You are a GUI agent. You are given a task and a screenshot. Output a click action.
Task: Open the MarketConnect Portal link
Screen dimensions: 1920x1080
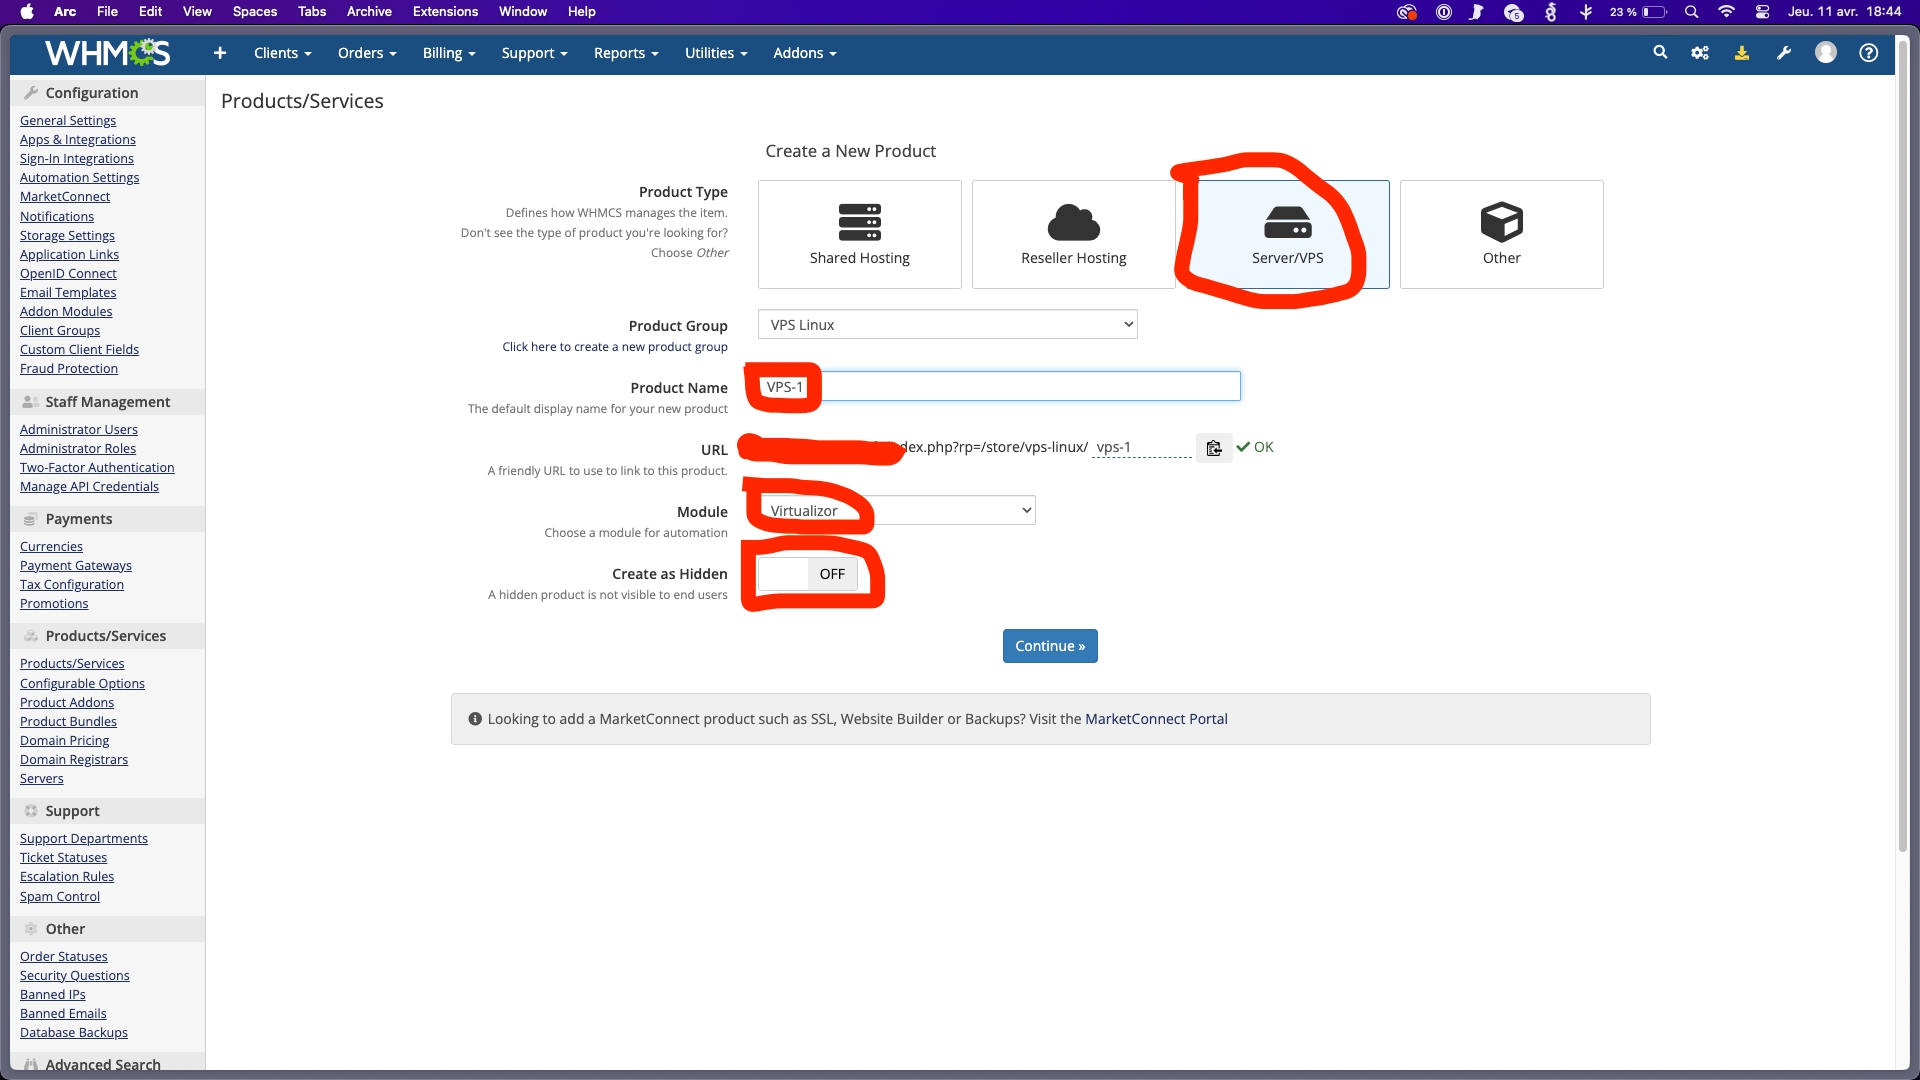pos(1156,719)
